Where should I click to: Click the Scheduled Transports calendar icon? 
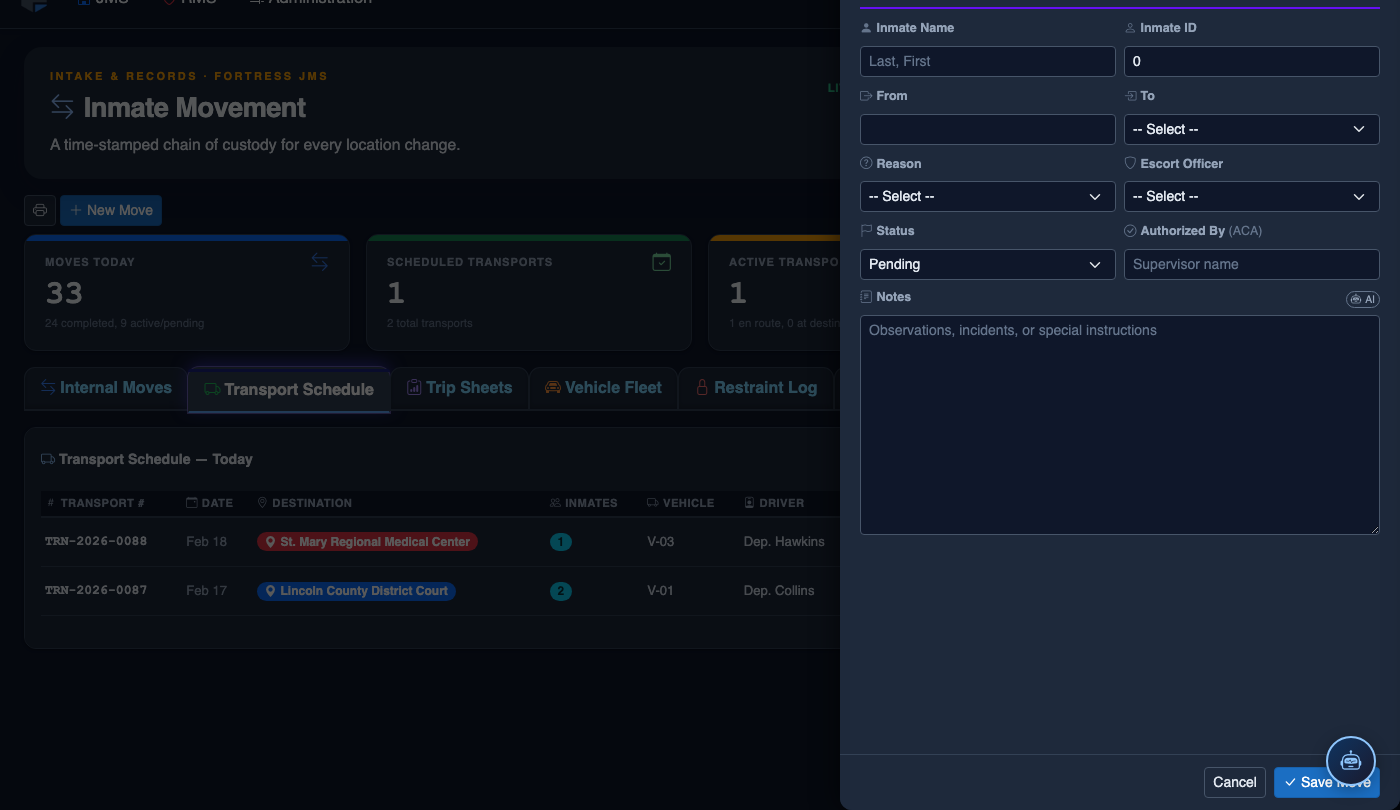click(661, 262)
